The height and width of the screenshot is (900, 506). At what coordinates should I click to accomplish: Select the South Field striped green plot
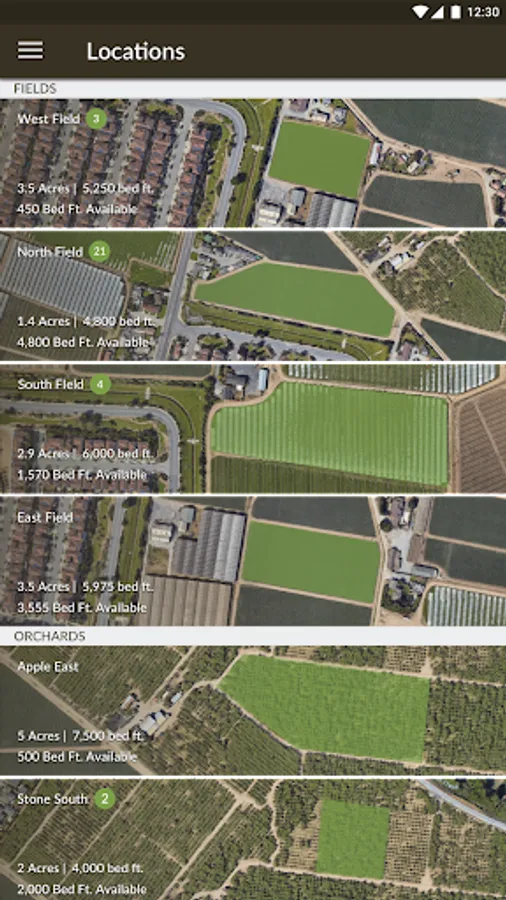click(x=329, y=433)
